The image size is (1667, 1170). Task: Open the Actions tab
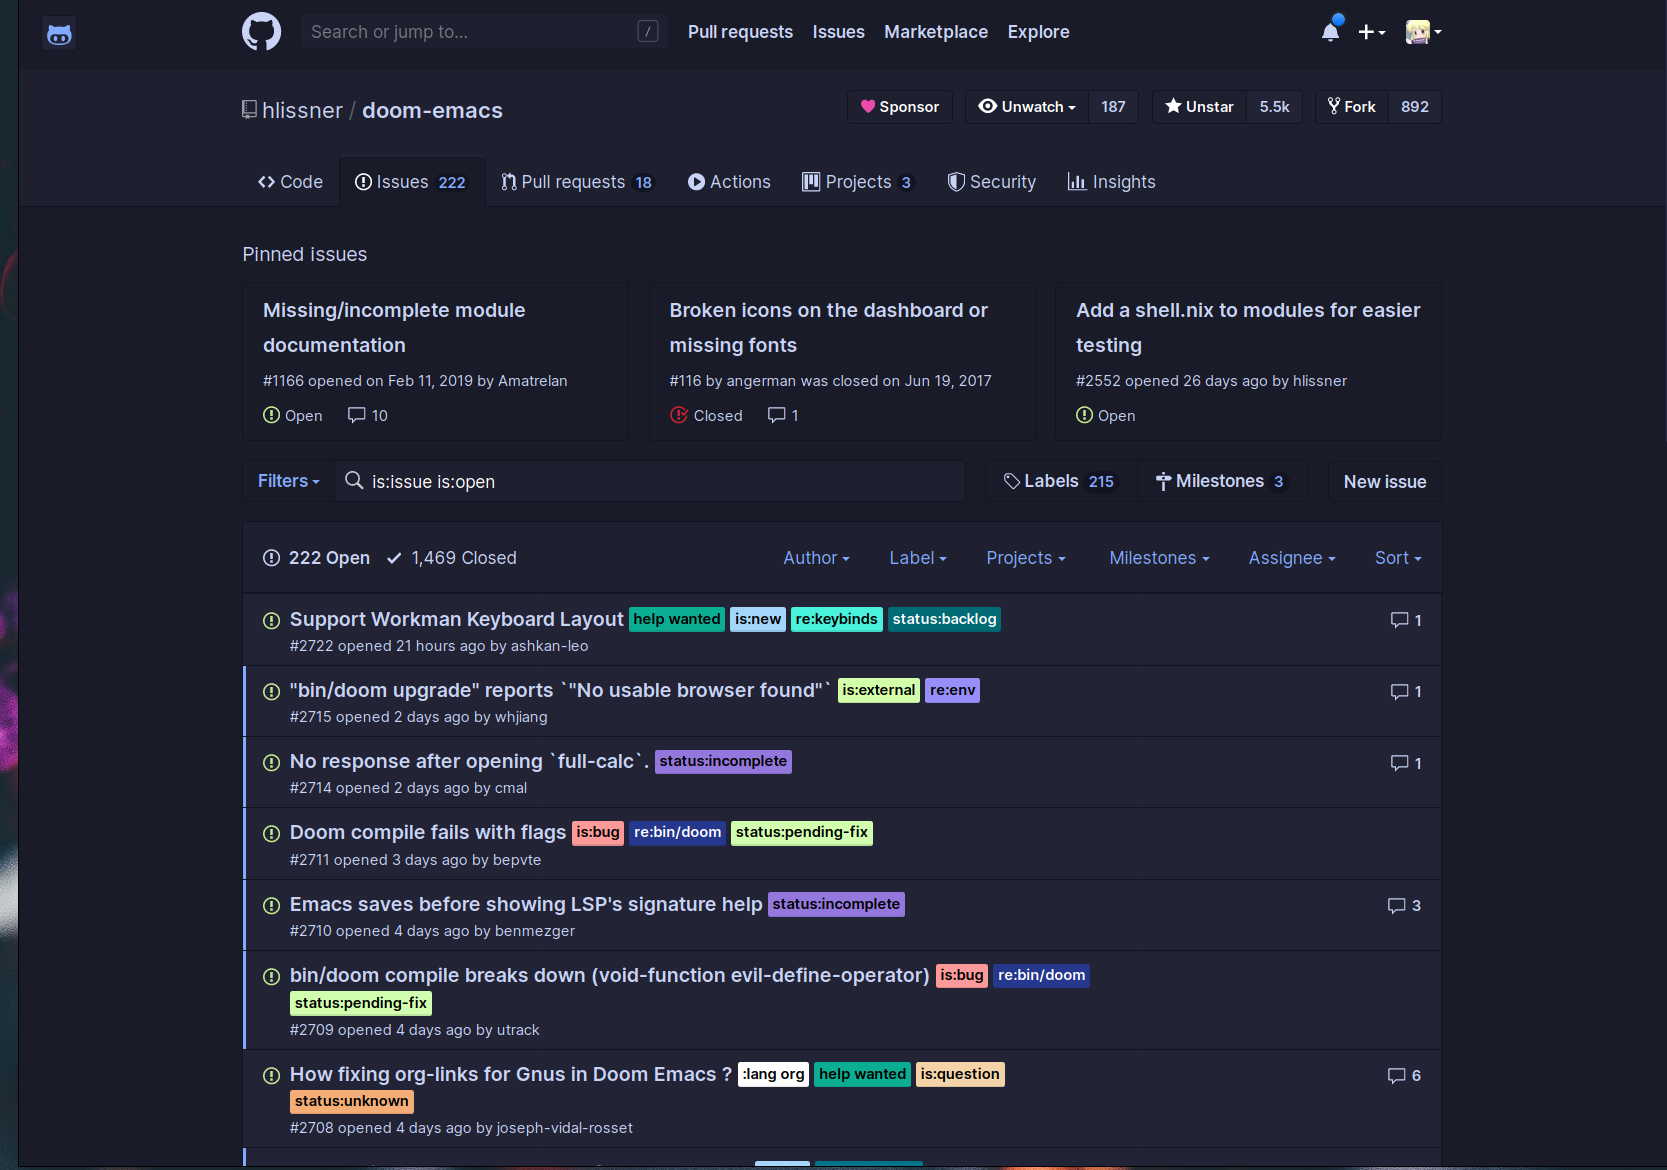[x=729, y=181]
